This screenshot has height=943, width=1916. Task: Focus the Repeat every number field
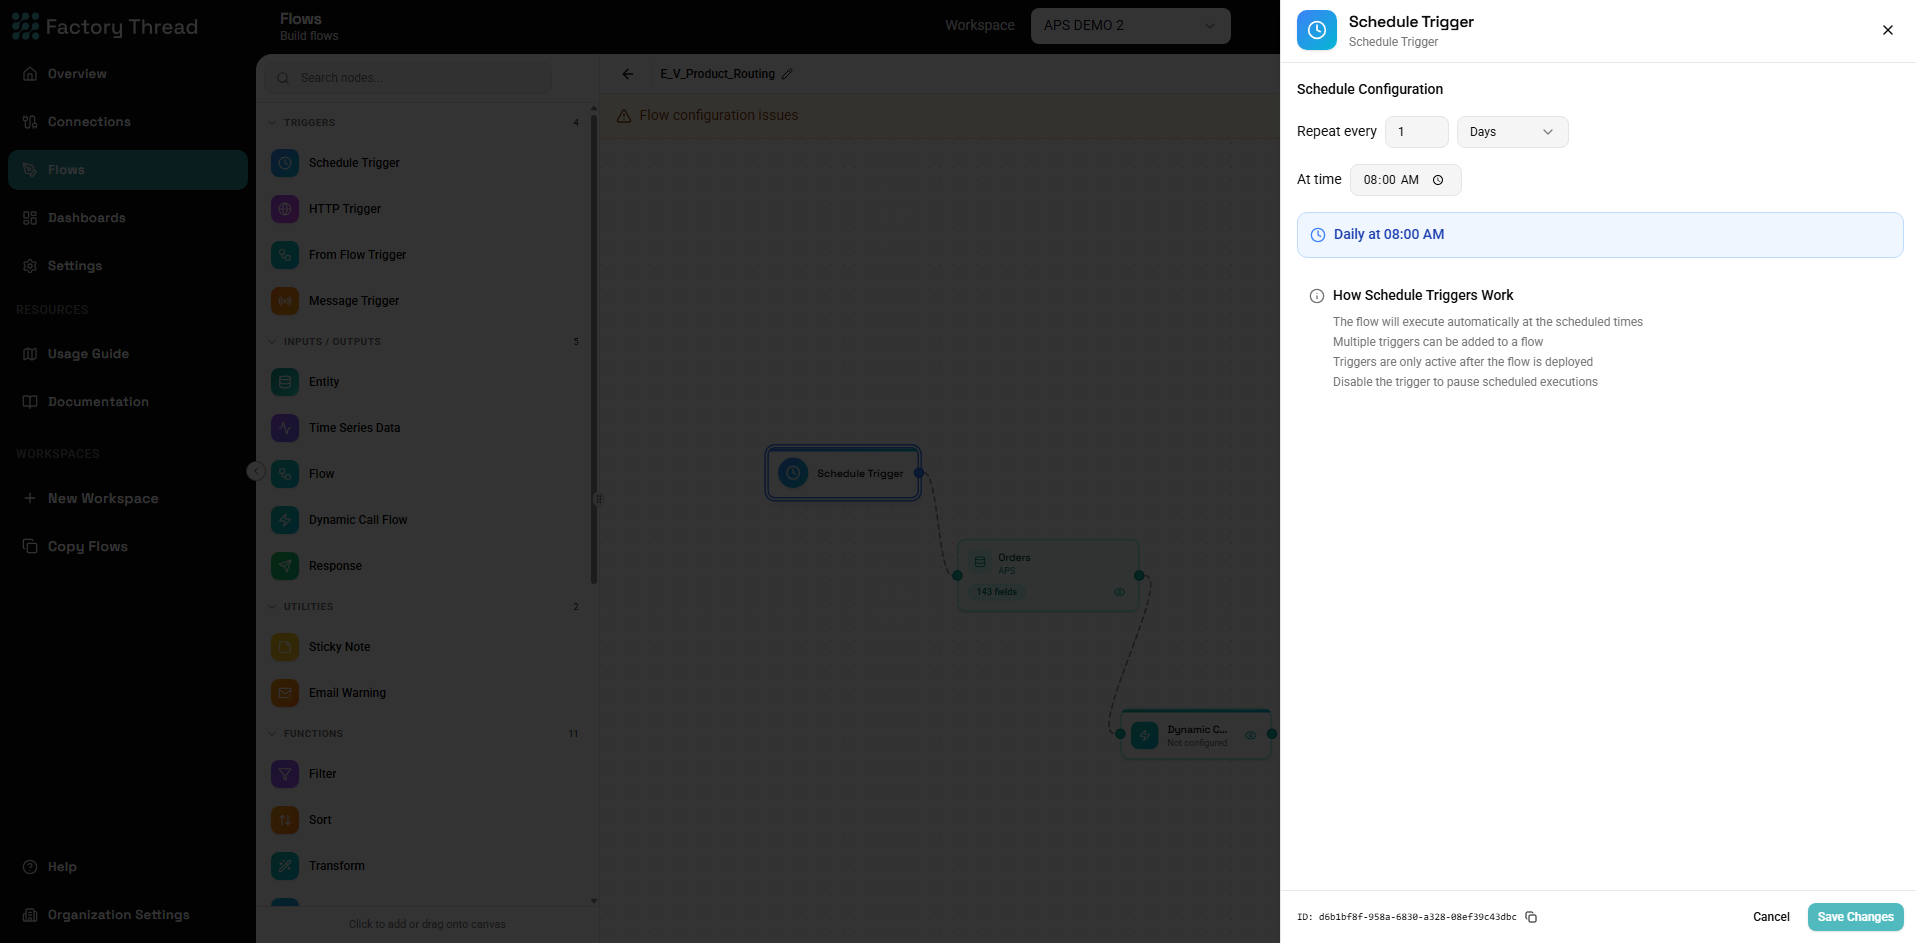coord(1416,132)
